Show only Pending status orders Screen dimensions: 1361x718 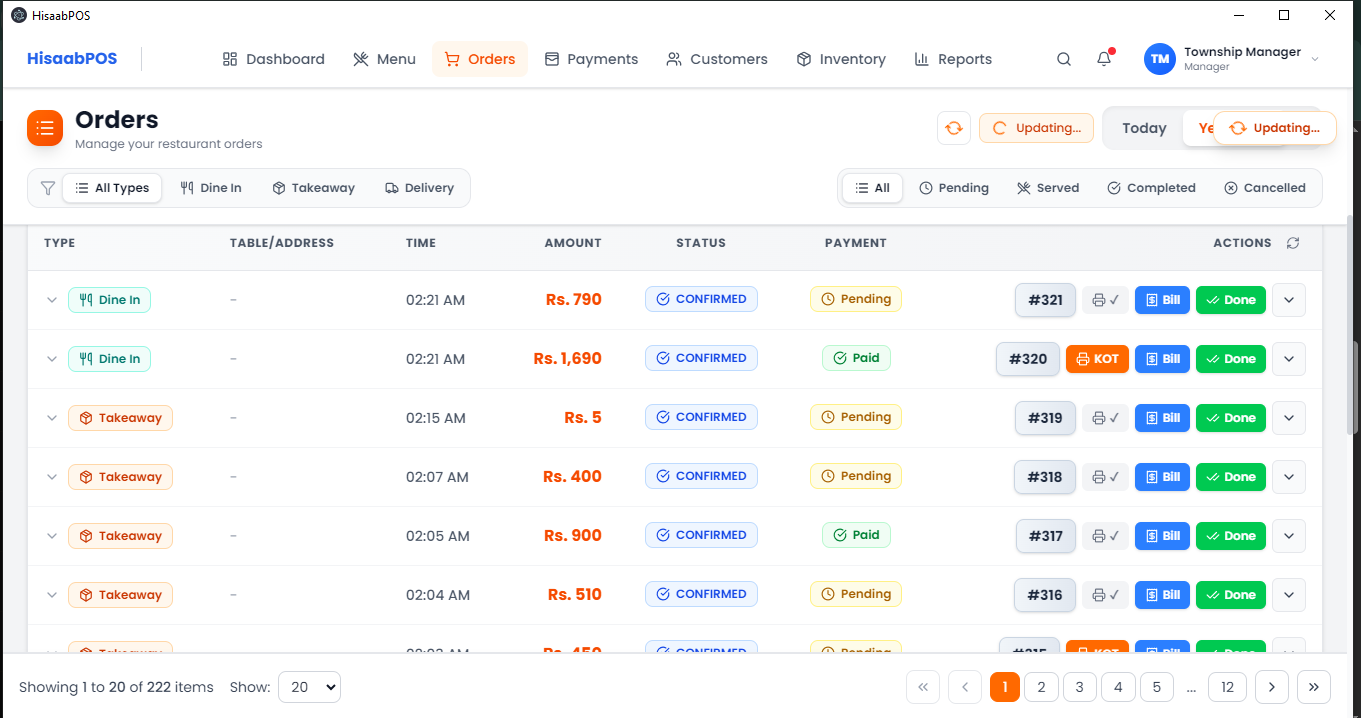pos(954,188)
